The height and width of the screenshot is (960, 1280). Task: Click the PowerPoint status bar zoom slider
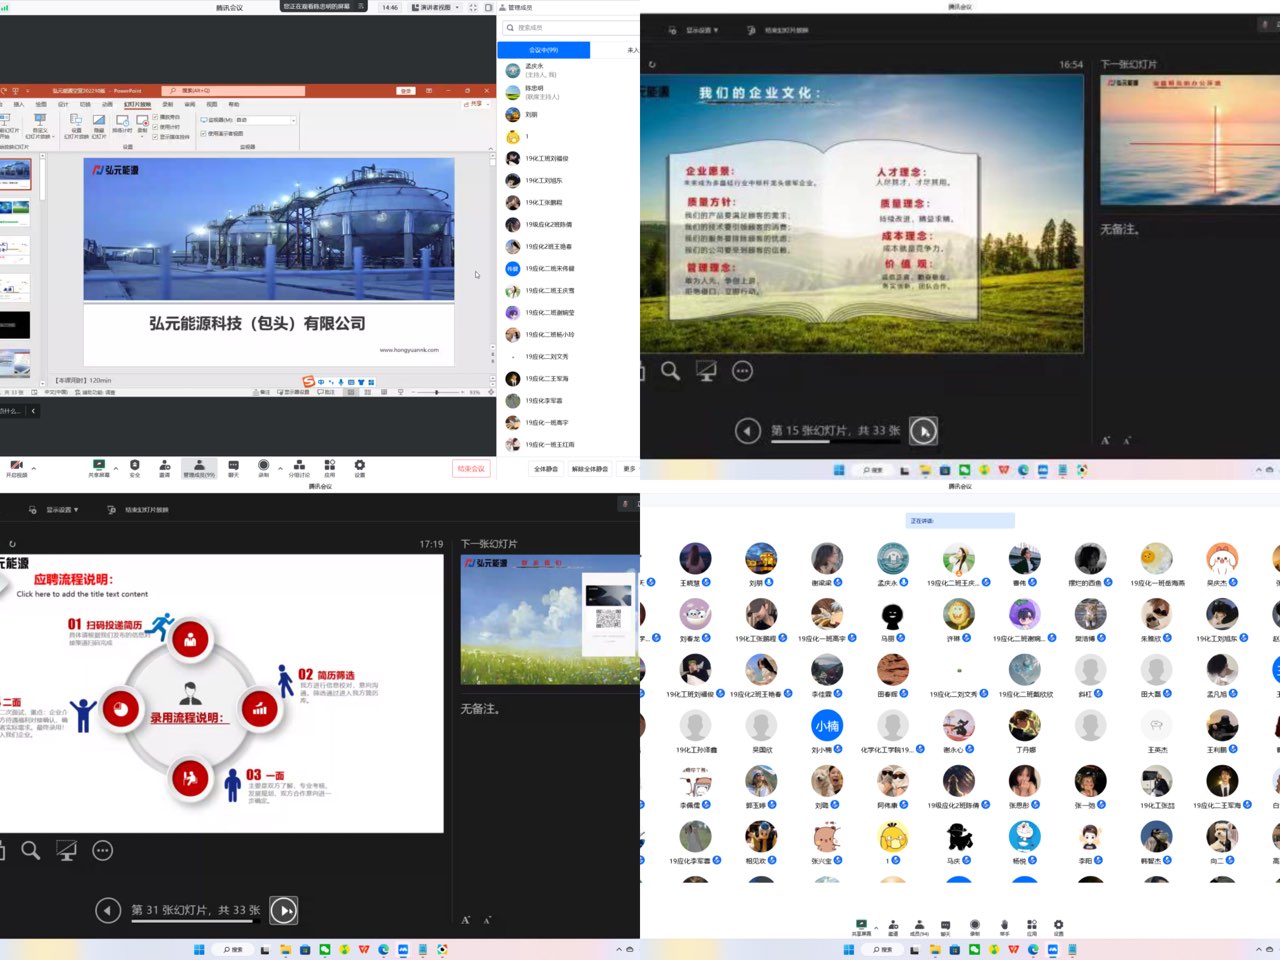point(436,392)
